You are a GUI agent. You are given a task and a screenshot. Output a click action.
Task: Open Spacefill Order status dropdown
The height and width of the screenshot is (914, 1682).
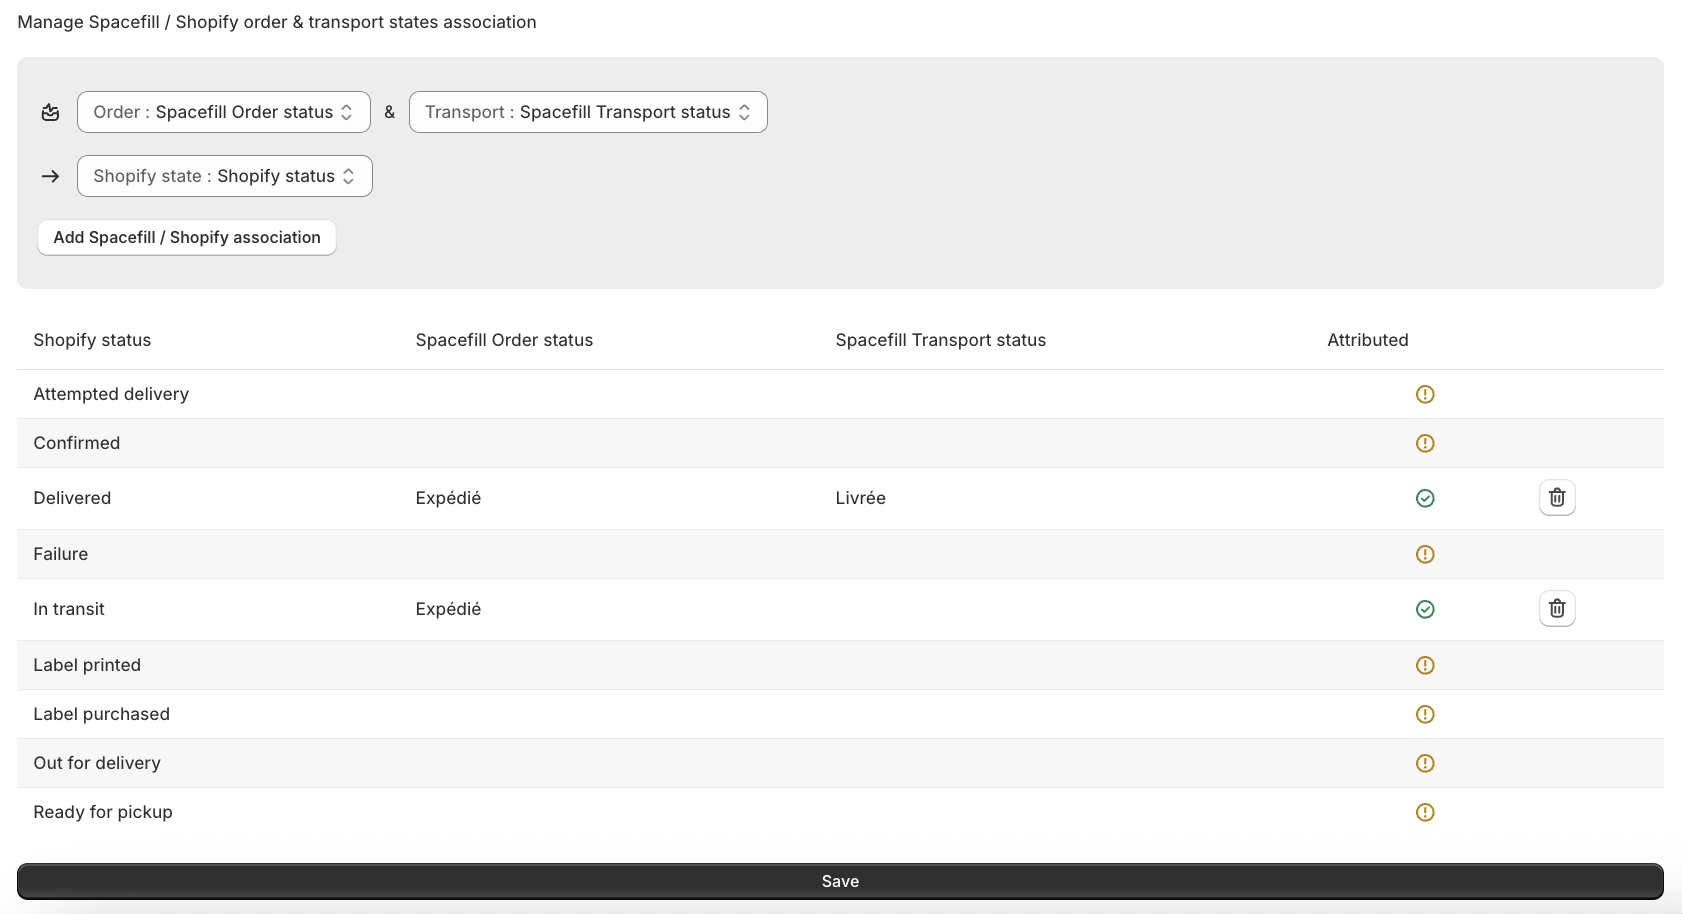point(223,112)
